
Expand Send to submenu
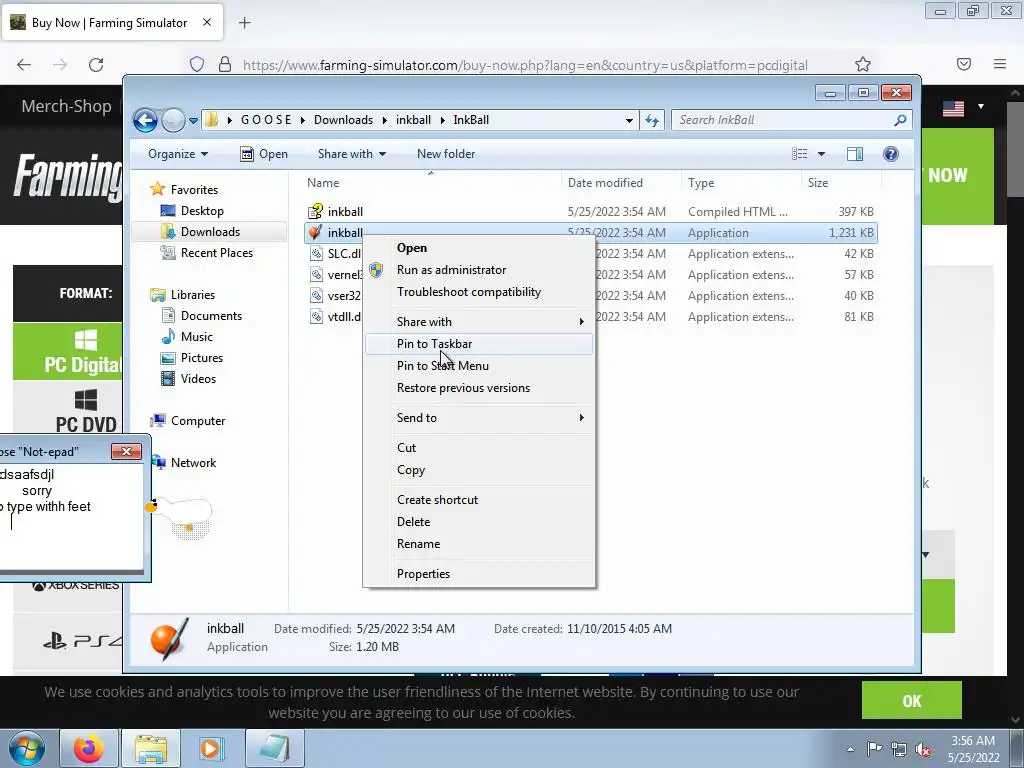tap(479, 418)
